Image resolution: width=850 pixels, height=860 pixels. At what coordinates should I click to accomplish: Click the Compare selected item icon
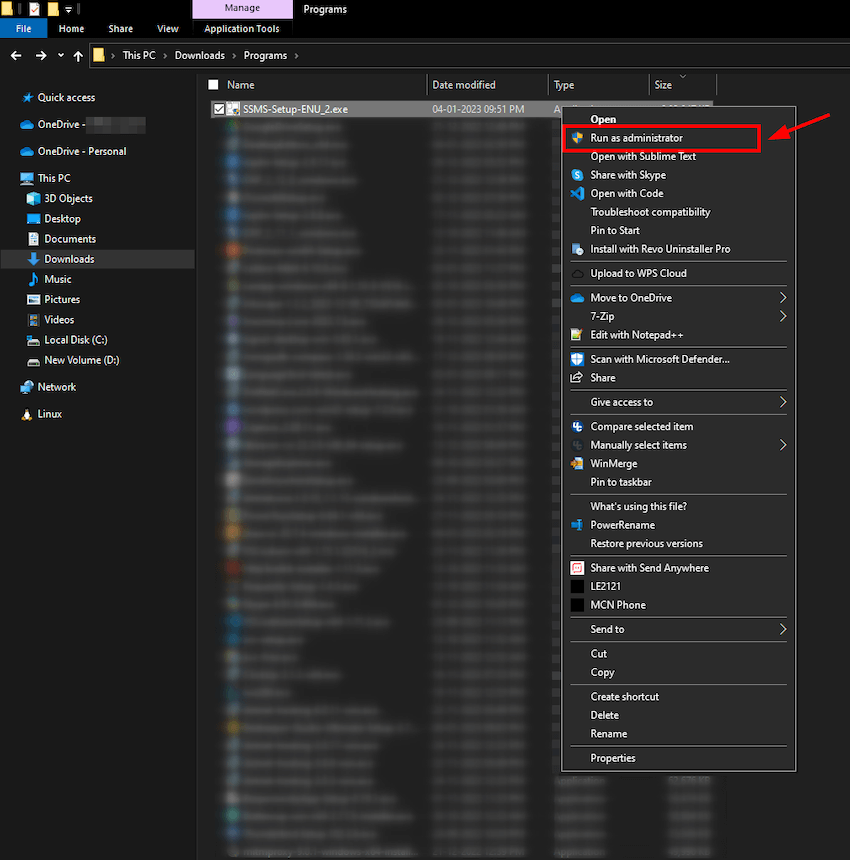click(x=577, y=427)
